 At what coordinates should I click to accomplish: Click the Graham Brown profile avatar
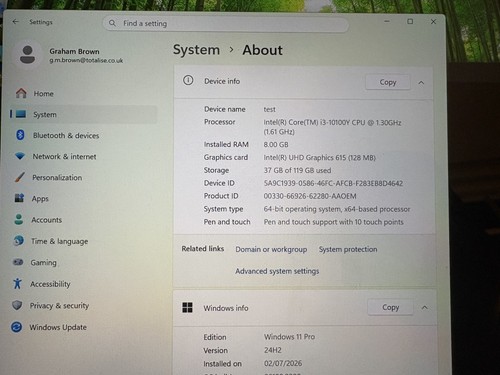tap(28, 54)
